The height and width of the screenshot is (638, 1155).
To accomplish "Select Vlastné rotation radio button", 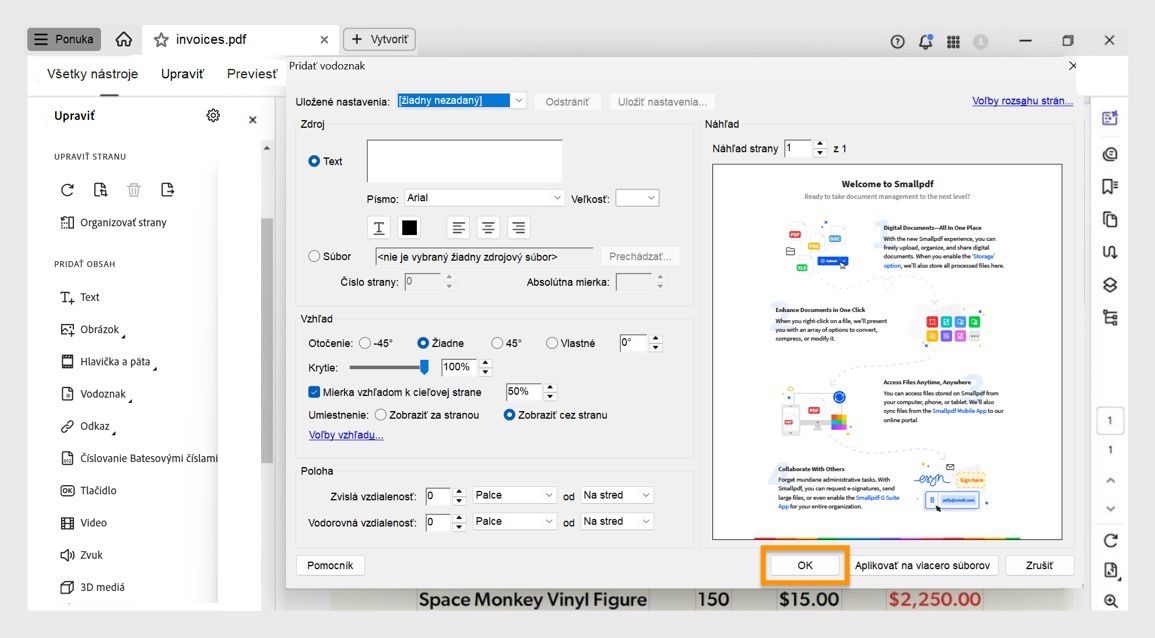I will (552, 343).
